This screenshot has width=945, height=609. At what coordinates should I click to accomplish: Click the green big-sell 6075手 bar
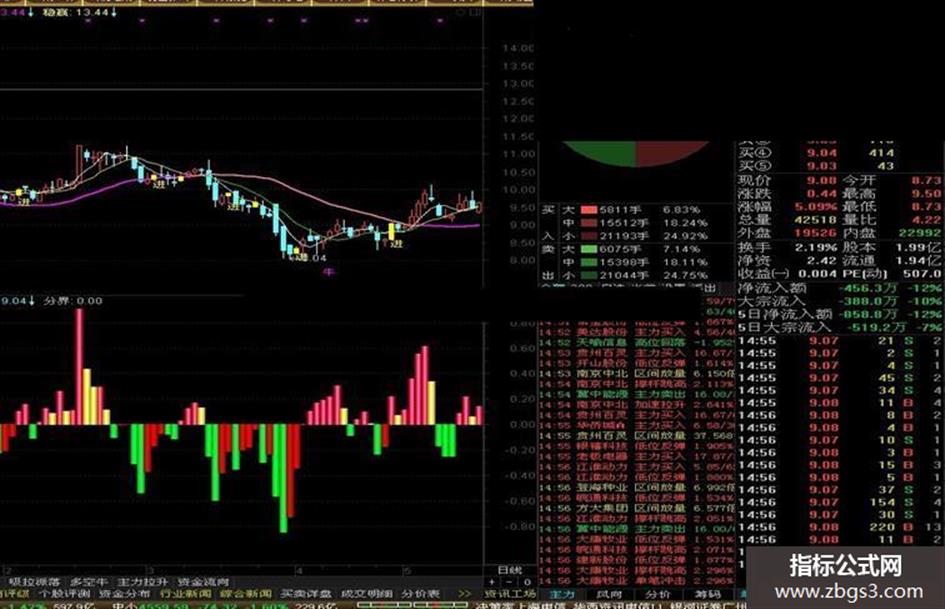click(x=589, y=249)
